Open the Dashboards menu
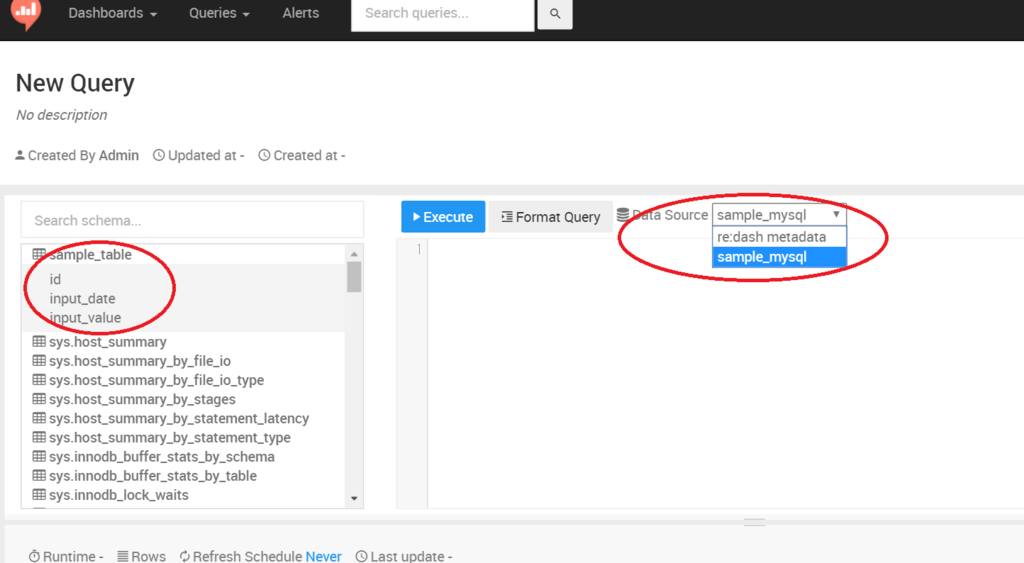Viewport: 1024px width, 563px height. 112,13
